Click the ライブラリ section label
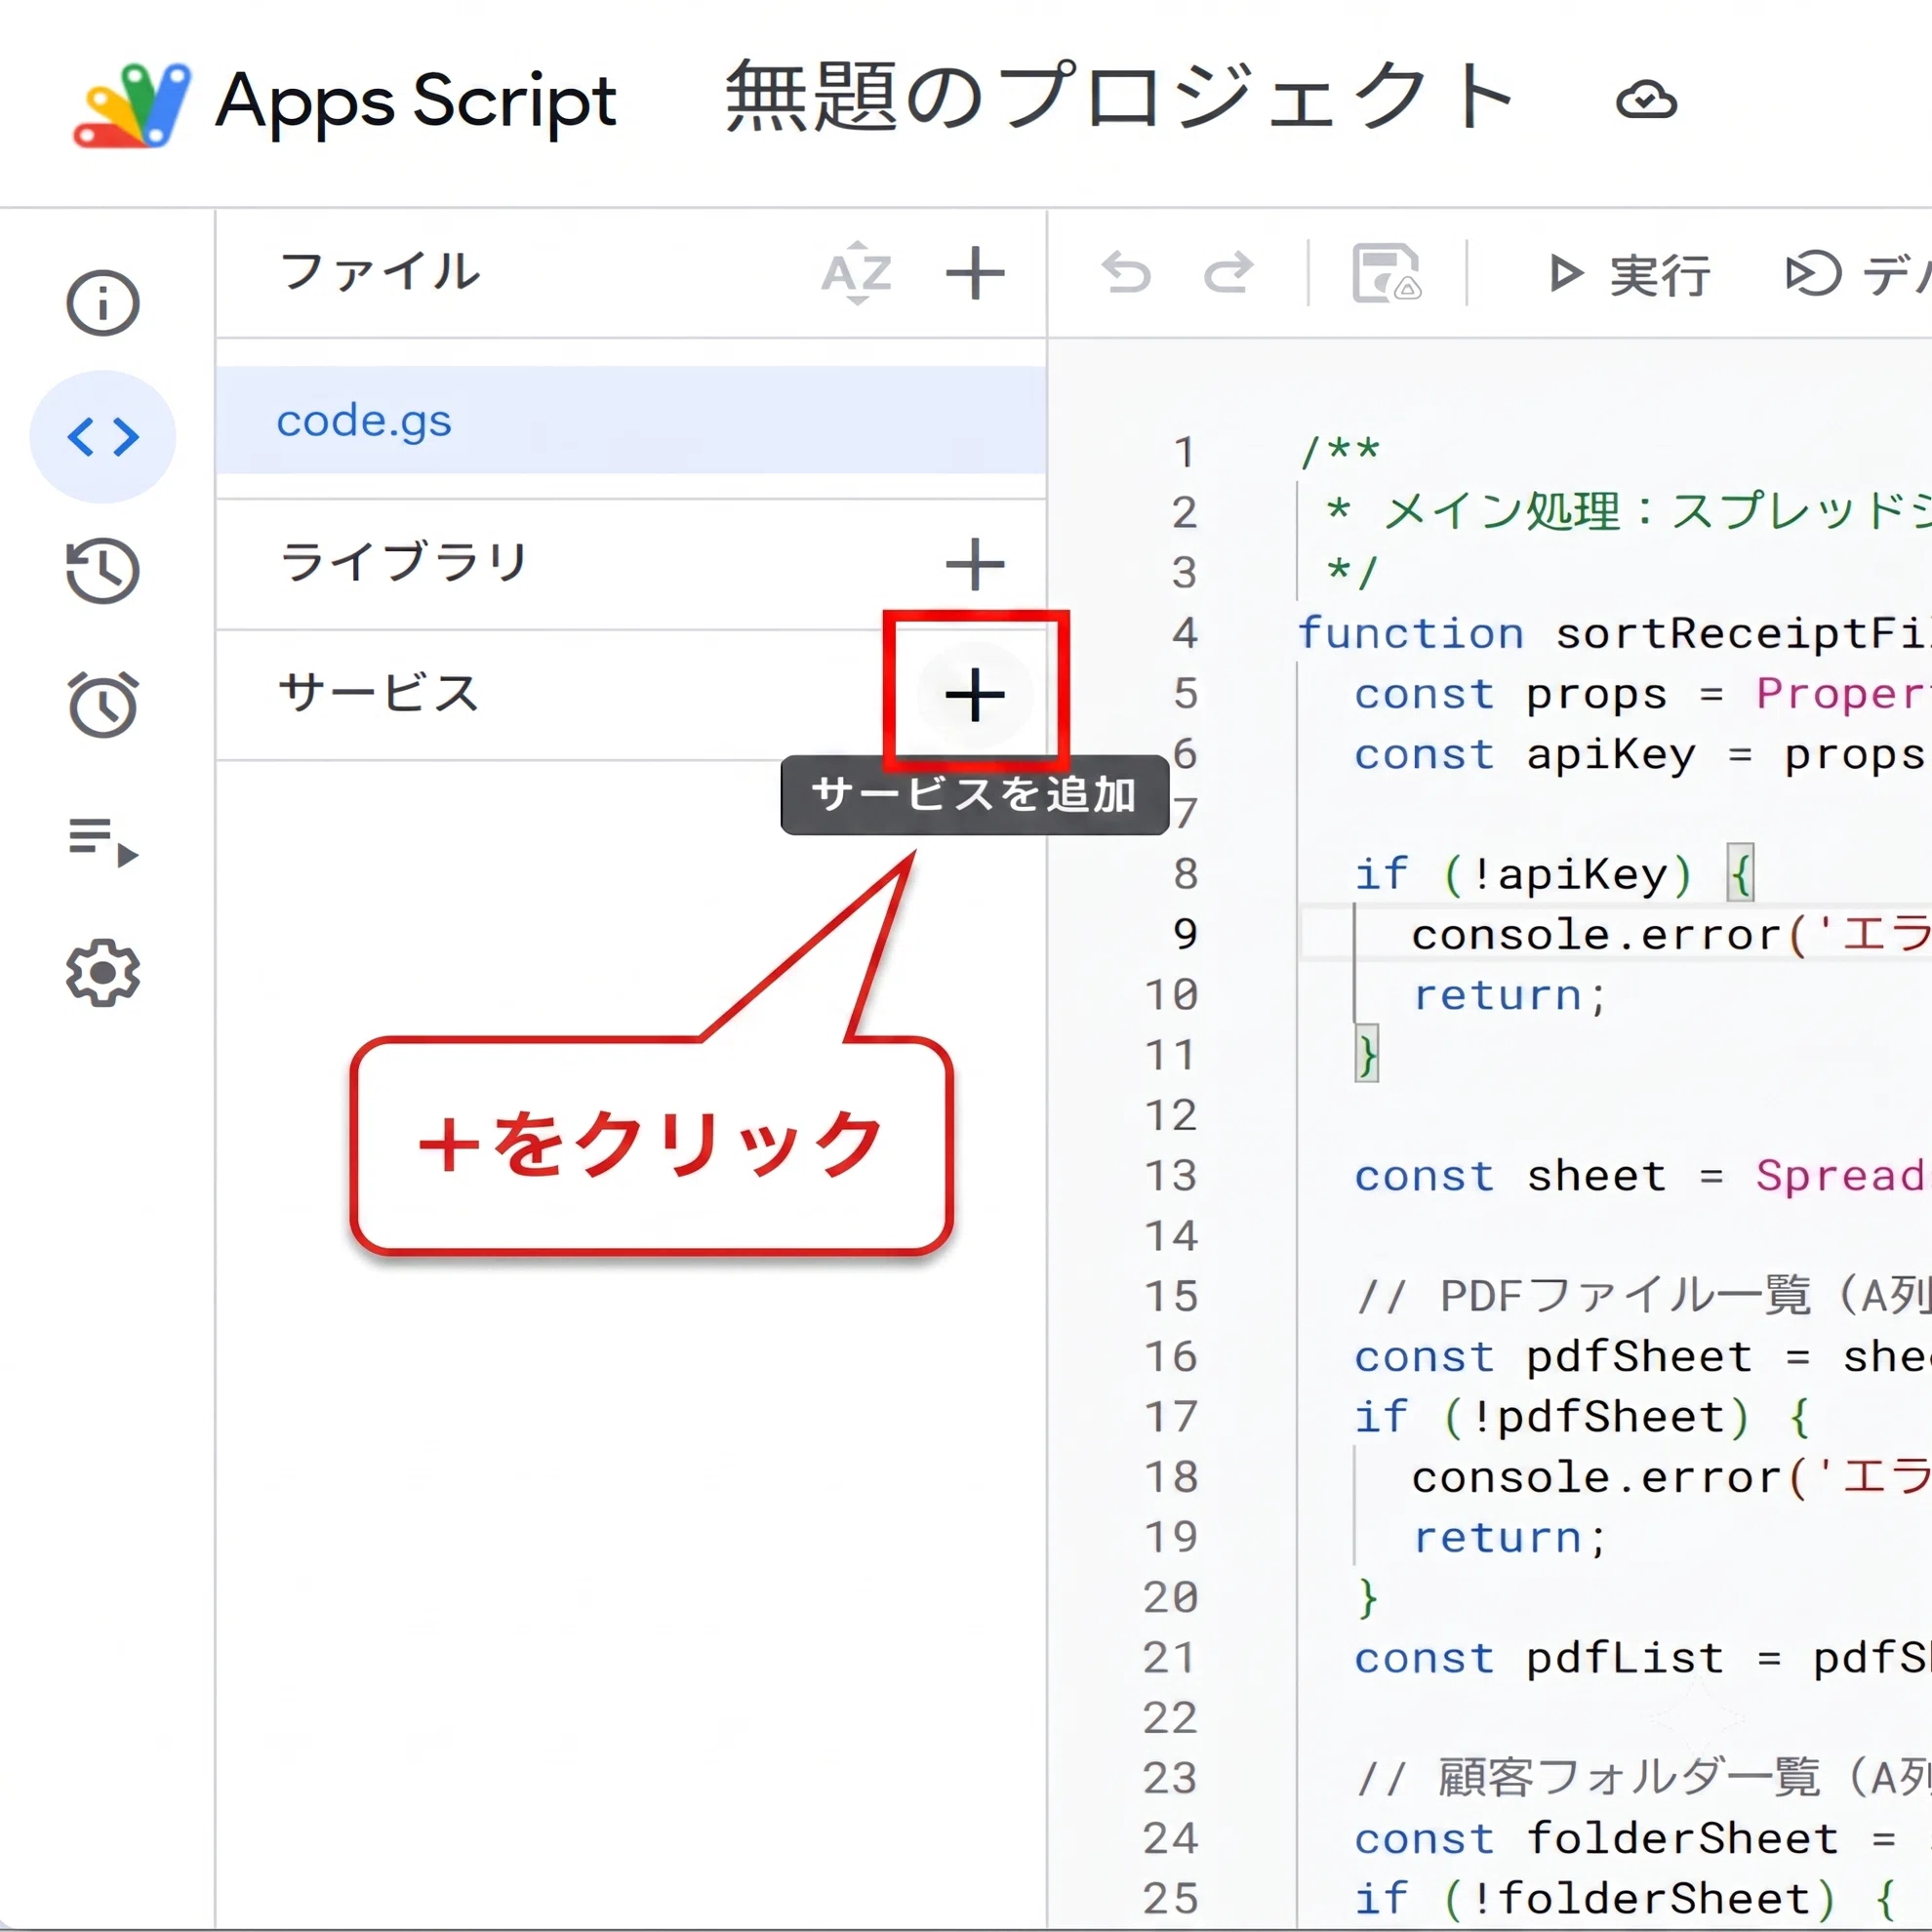This screenshot has width=1932, height=1932. point(404,562)
